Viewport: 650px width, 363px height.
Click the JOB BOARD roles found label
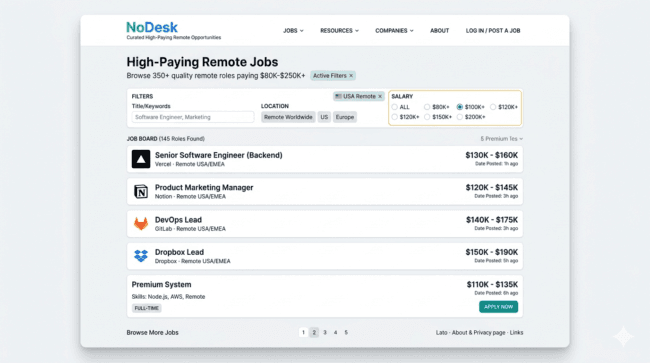[x=165, y=139]
